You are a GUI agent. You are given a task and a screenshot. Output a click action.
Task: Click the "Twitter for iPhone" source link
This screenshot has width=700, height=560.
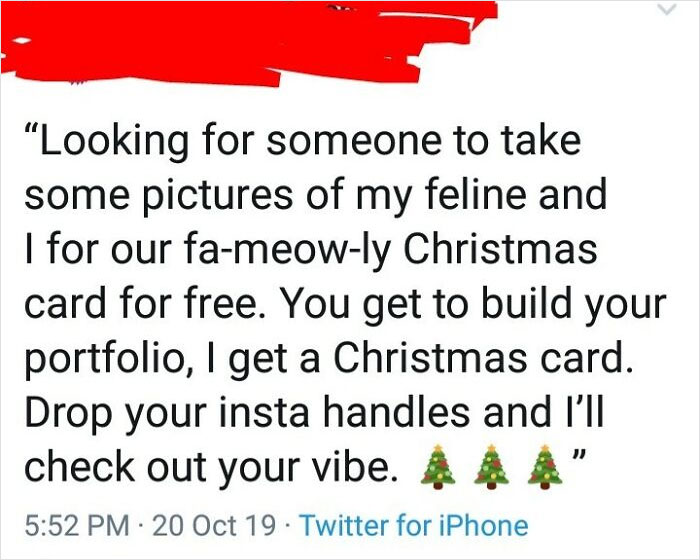[413, 524]
